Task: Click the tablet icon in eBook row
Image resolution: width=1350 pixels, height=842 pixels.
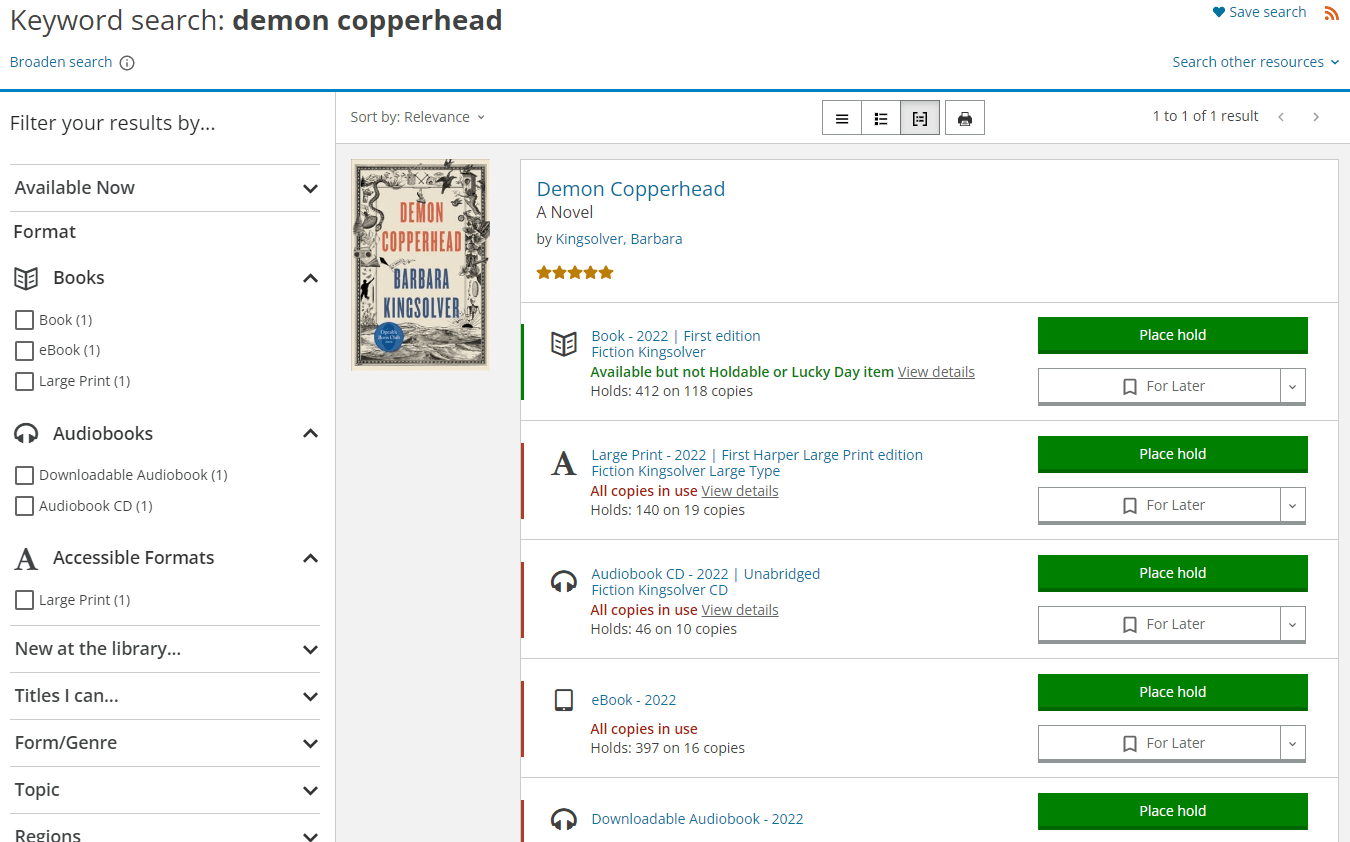Action: coord(564,700)
